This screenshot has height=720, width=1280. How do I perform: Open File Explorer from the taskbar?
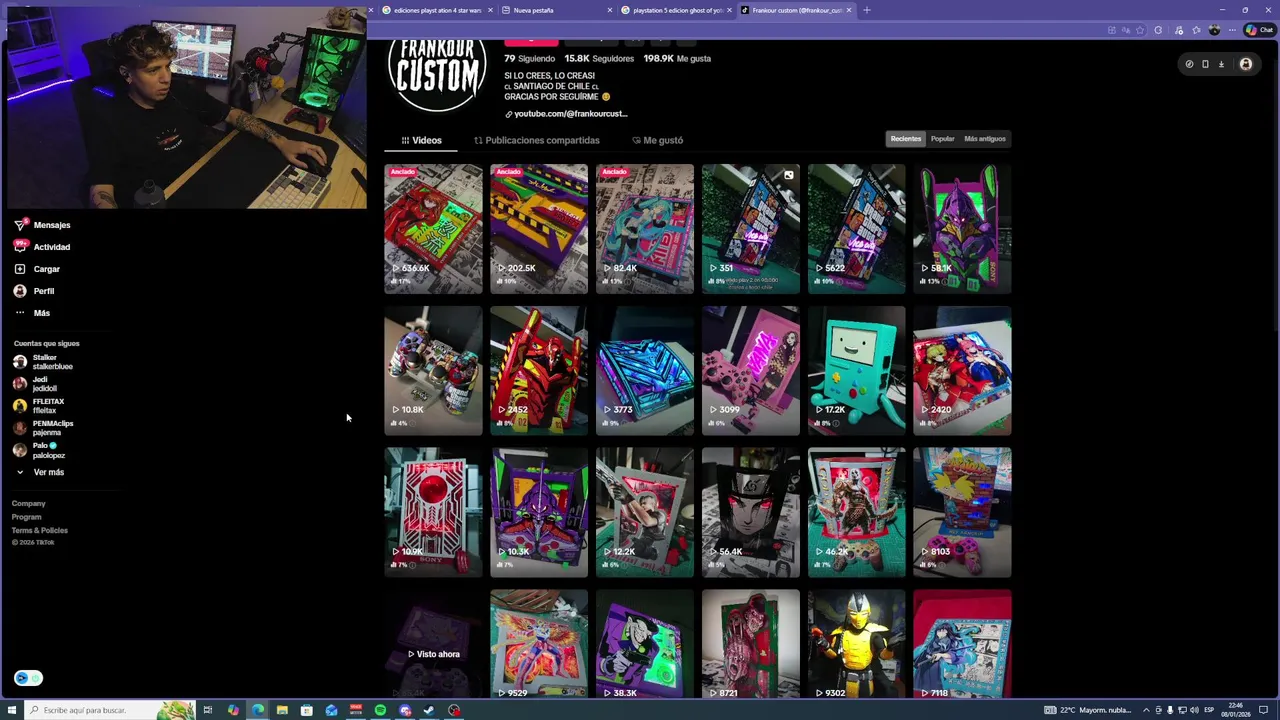[x=282, y=710]
